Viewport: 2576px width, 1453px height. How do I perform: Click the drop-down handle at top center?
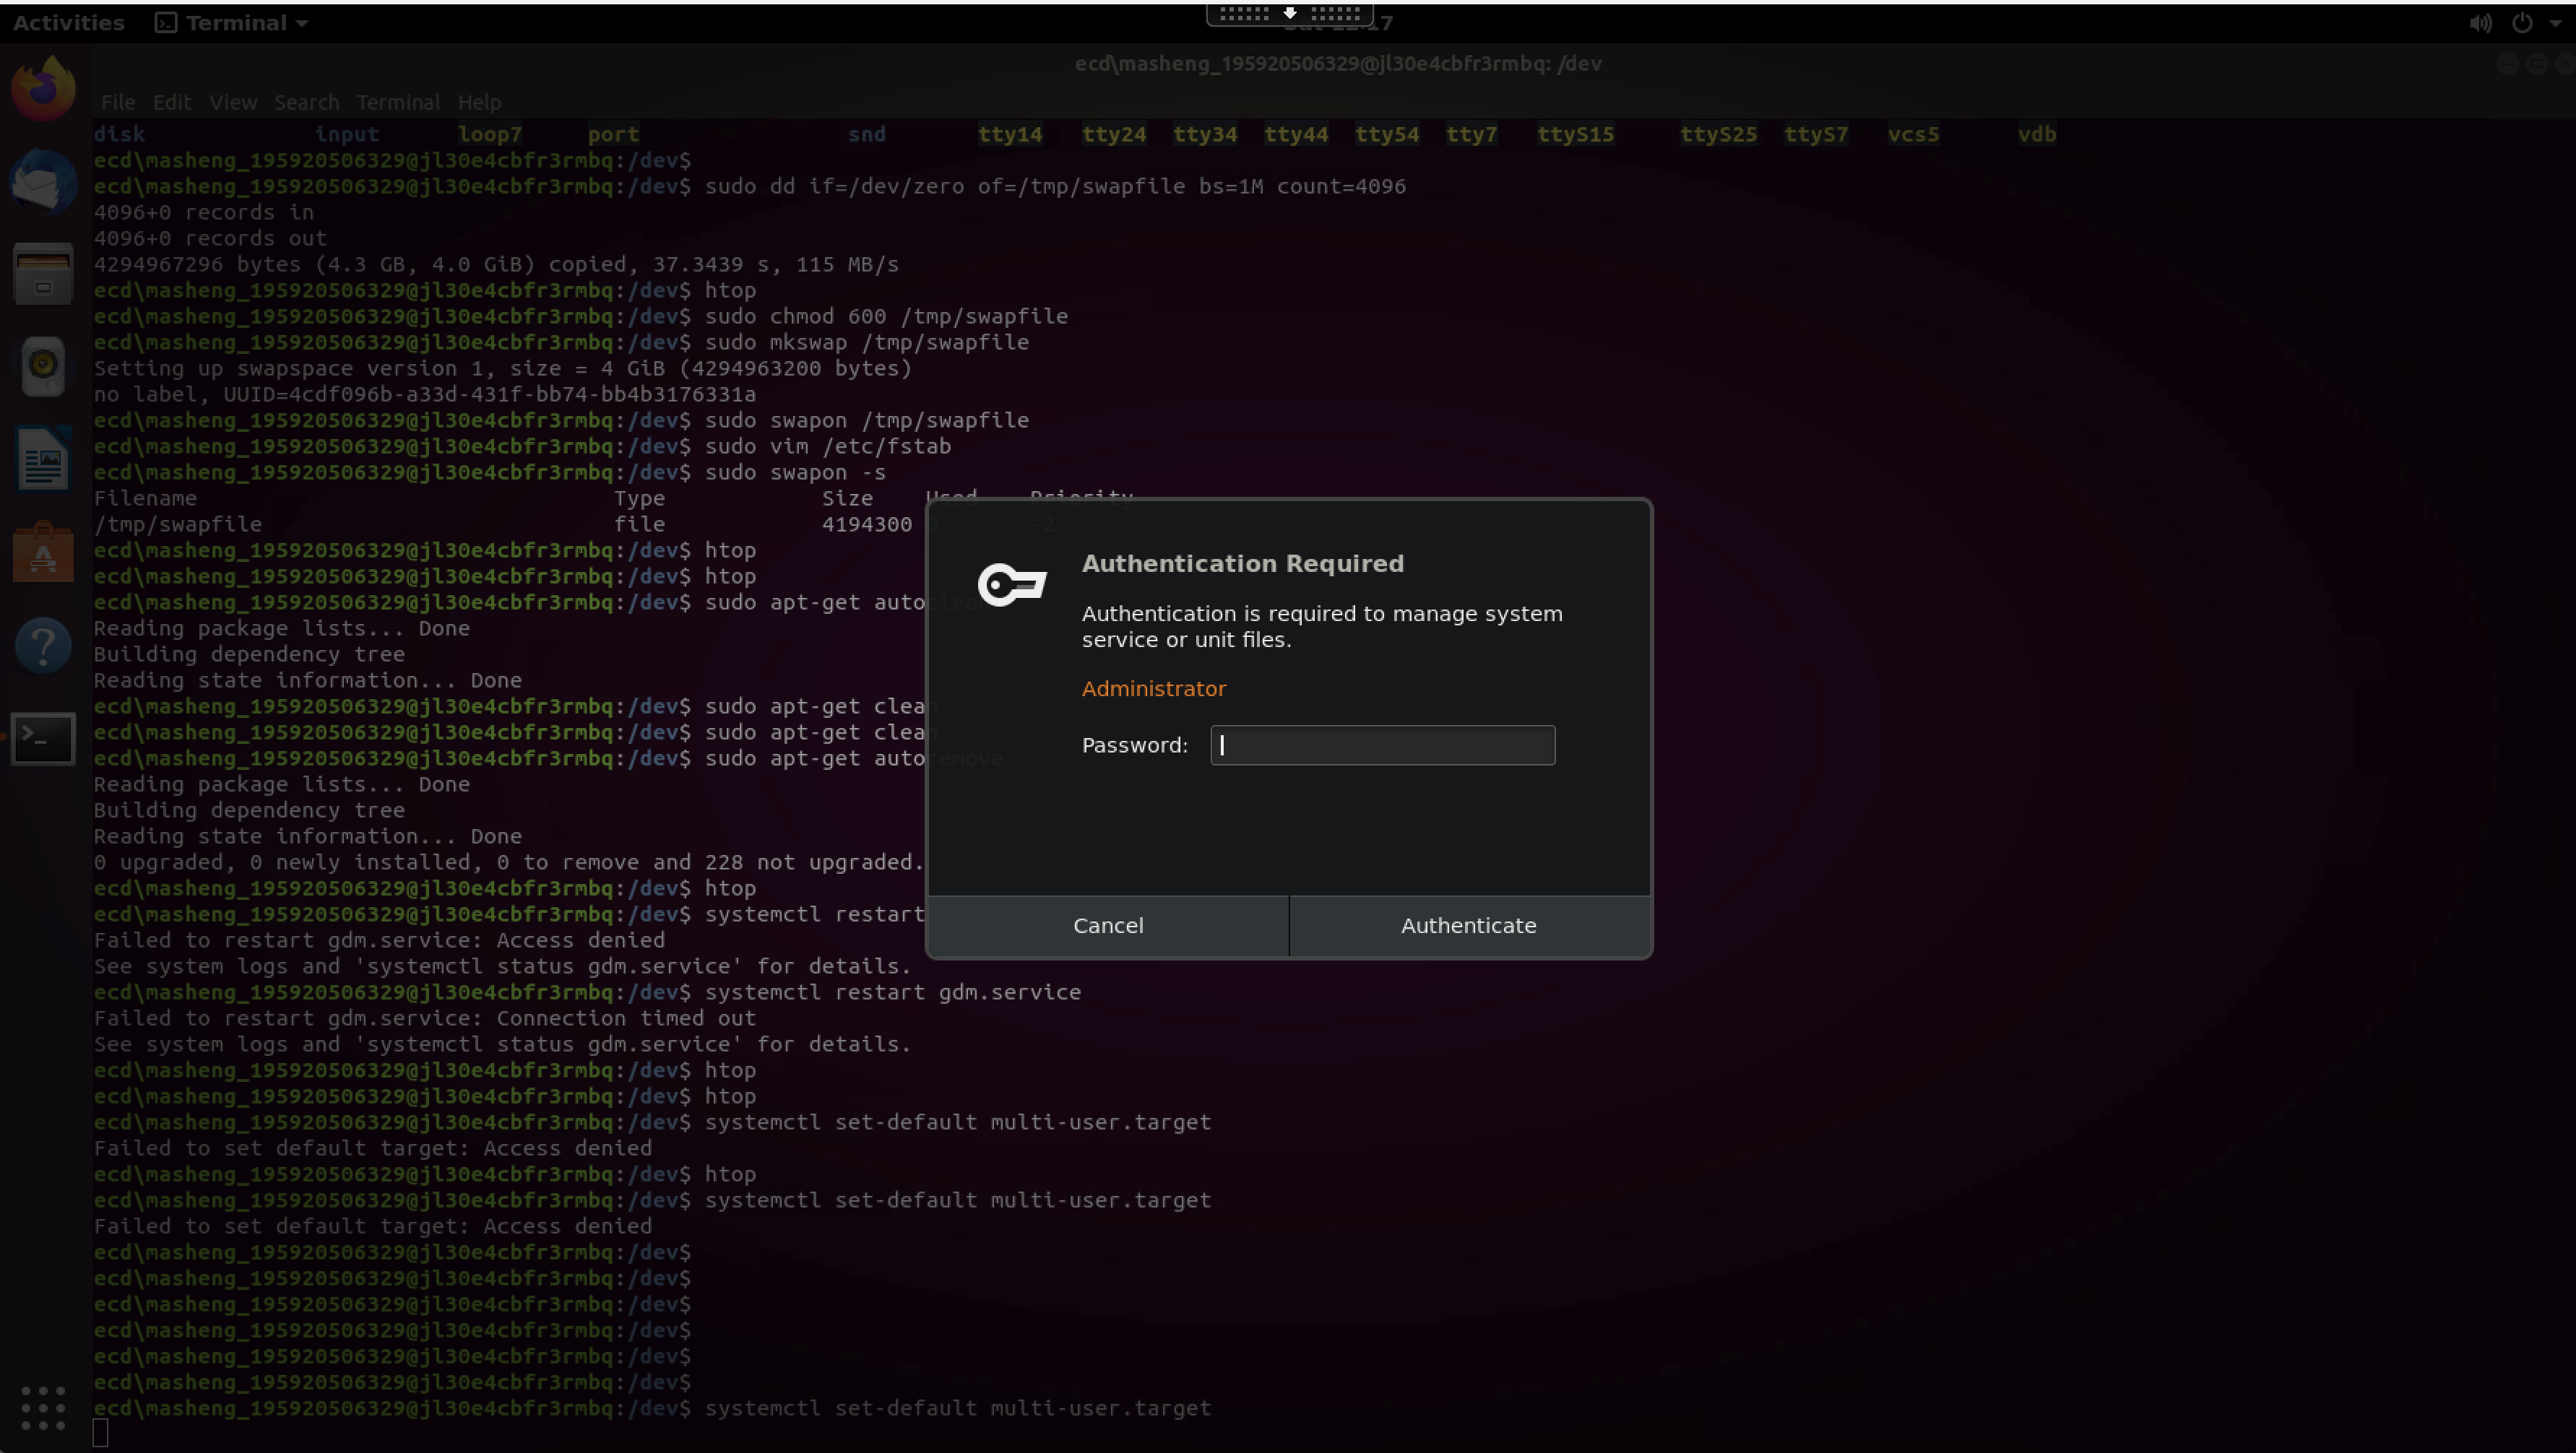[1290, 14]
